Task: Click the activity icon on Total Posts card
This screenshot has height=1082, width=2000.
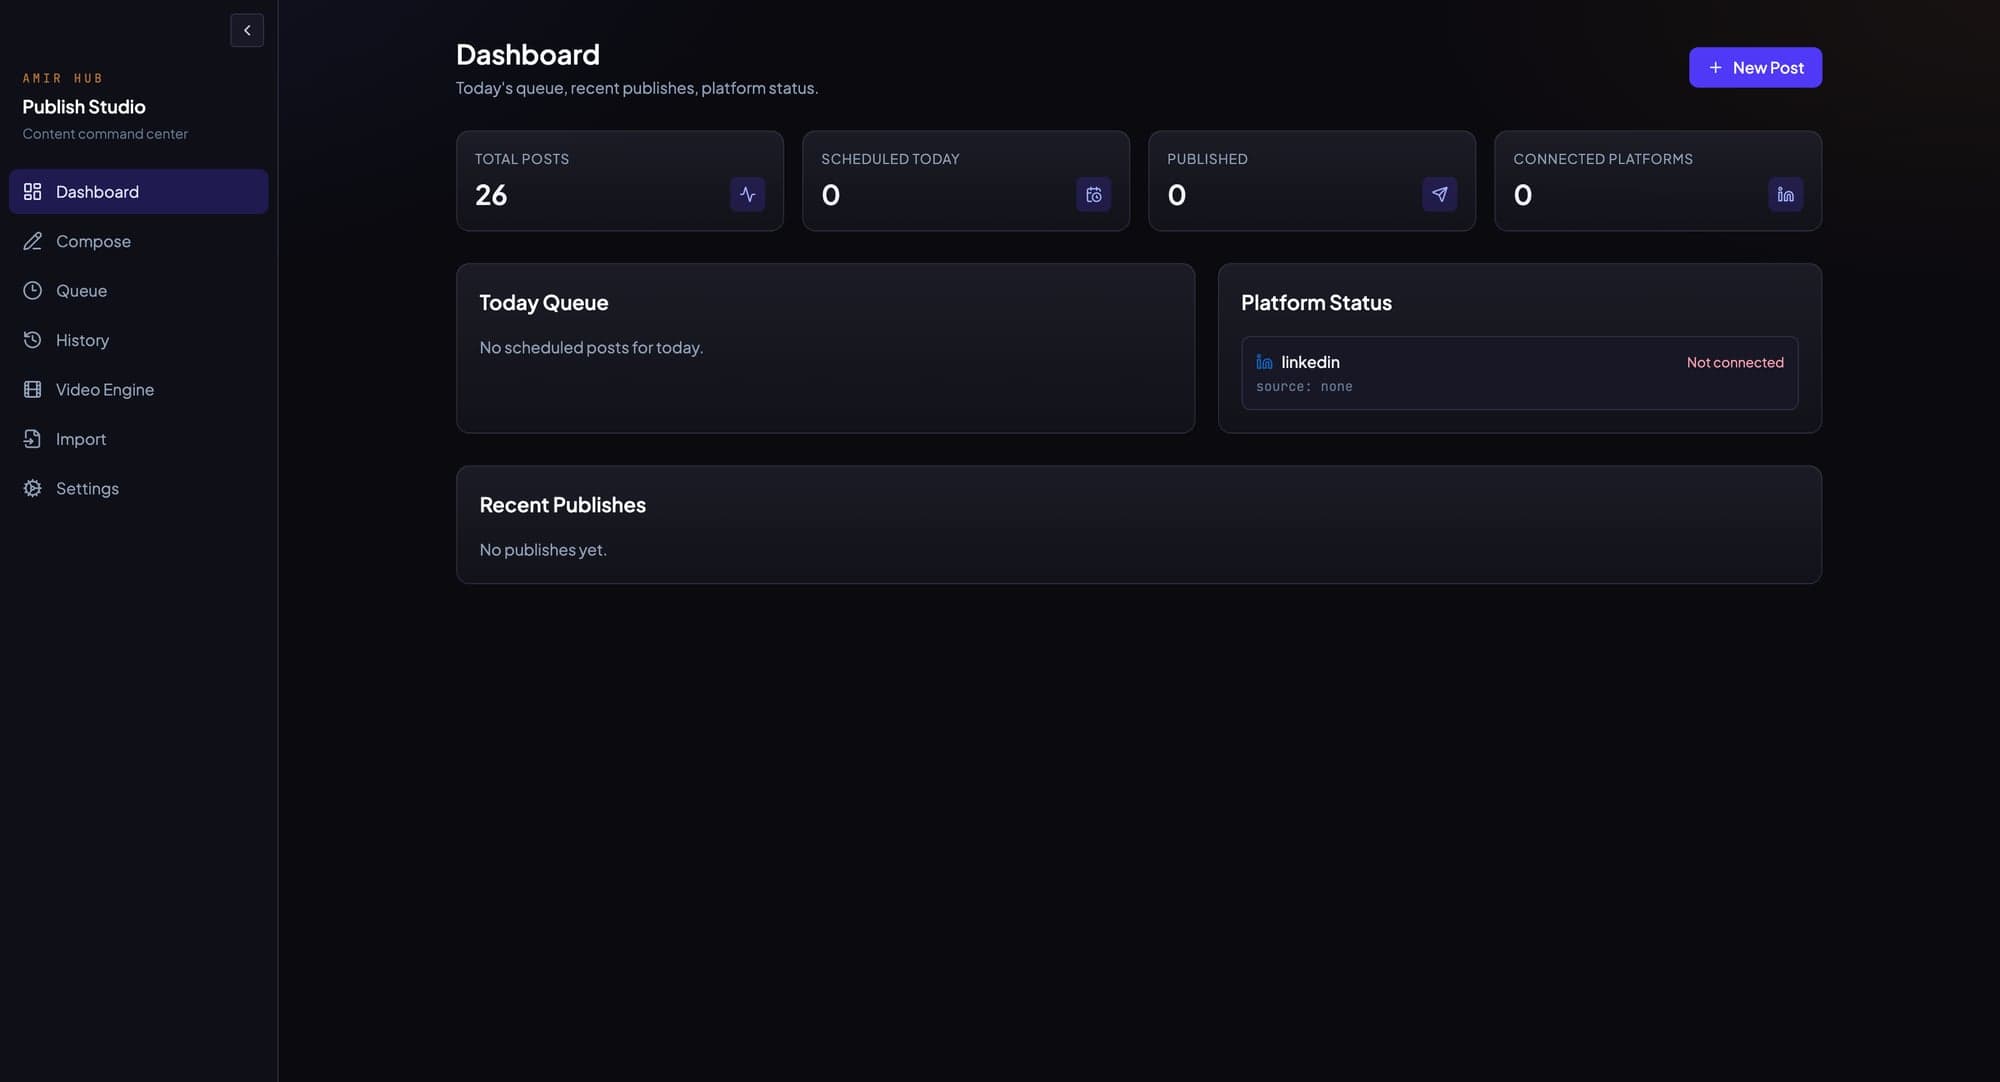Action: pyautogui.click(x=747, y=194)
